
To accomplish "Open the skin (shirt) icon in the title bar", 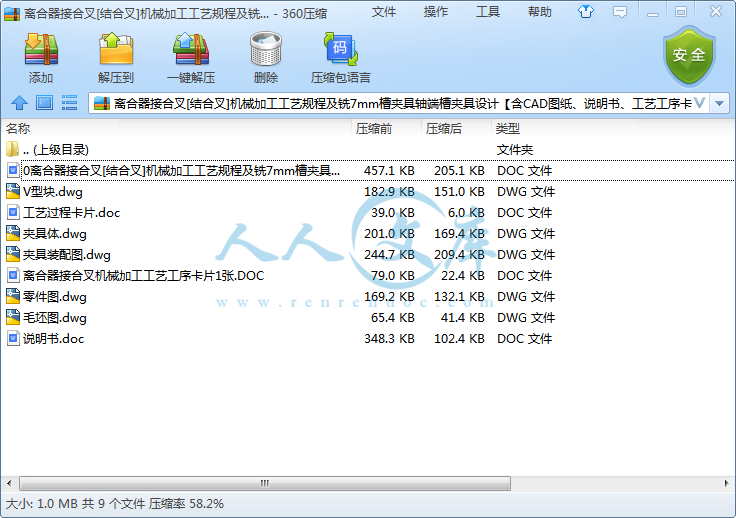I will (585, 12).
